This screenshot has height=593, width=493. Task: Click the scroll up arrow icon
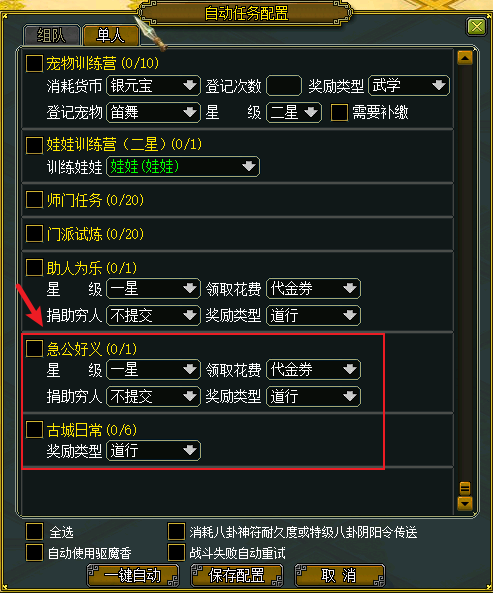pos(465,58)
